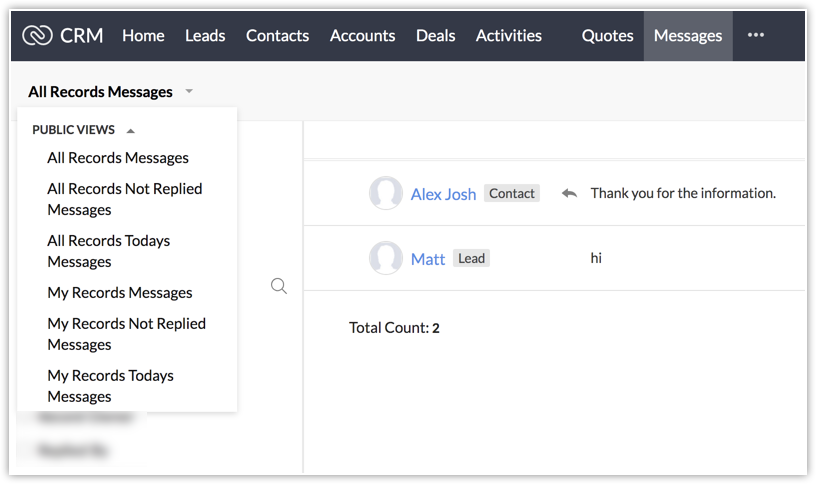816x484 pixels.
Task: Open Alex Josh contact link
Action: tap(443, 194)
